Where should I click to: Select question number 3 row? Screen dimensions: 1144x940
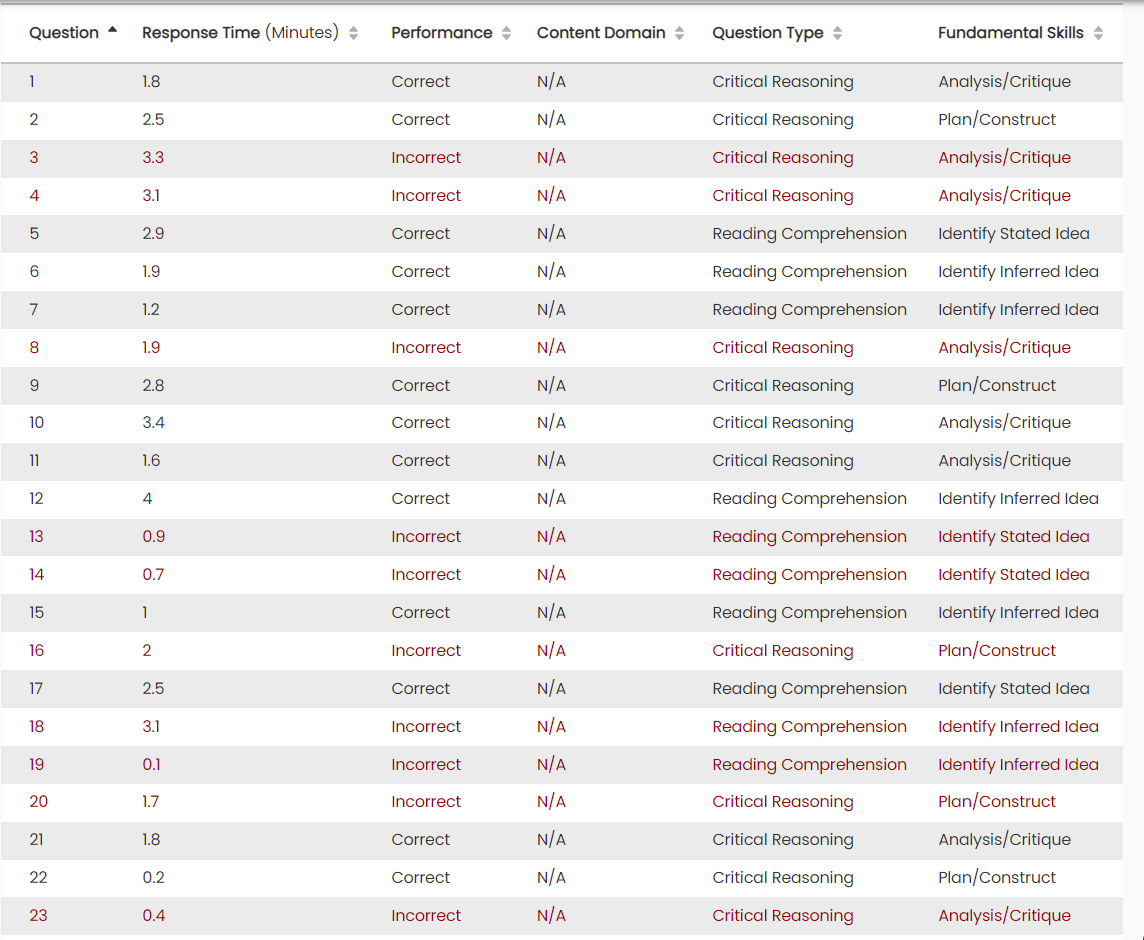tap(34, 158)
